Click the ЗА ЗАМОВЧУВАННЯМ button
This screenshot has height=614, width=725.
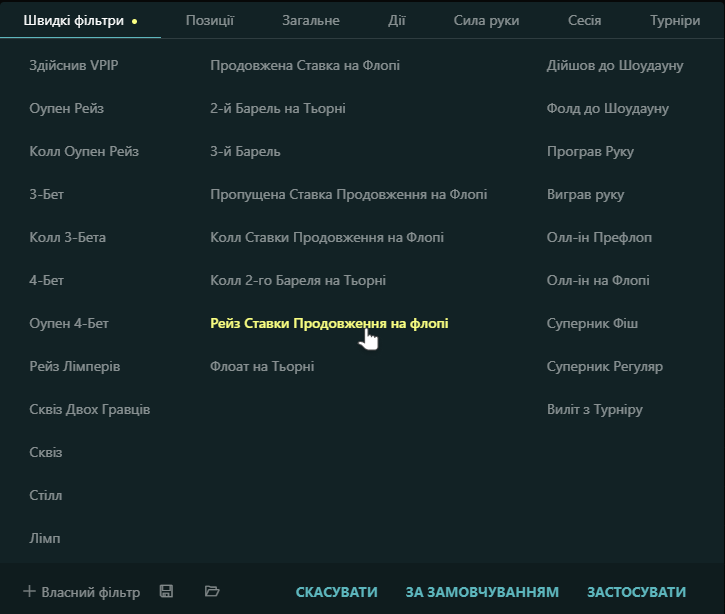point(482,592)
